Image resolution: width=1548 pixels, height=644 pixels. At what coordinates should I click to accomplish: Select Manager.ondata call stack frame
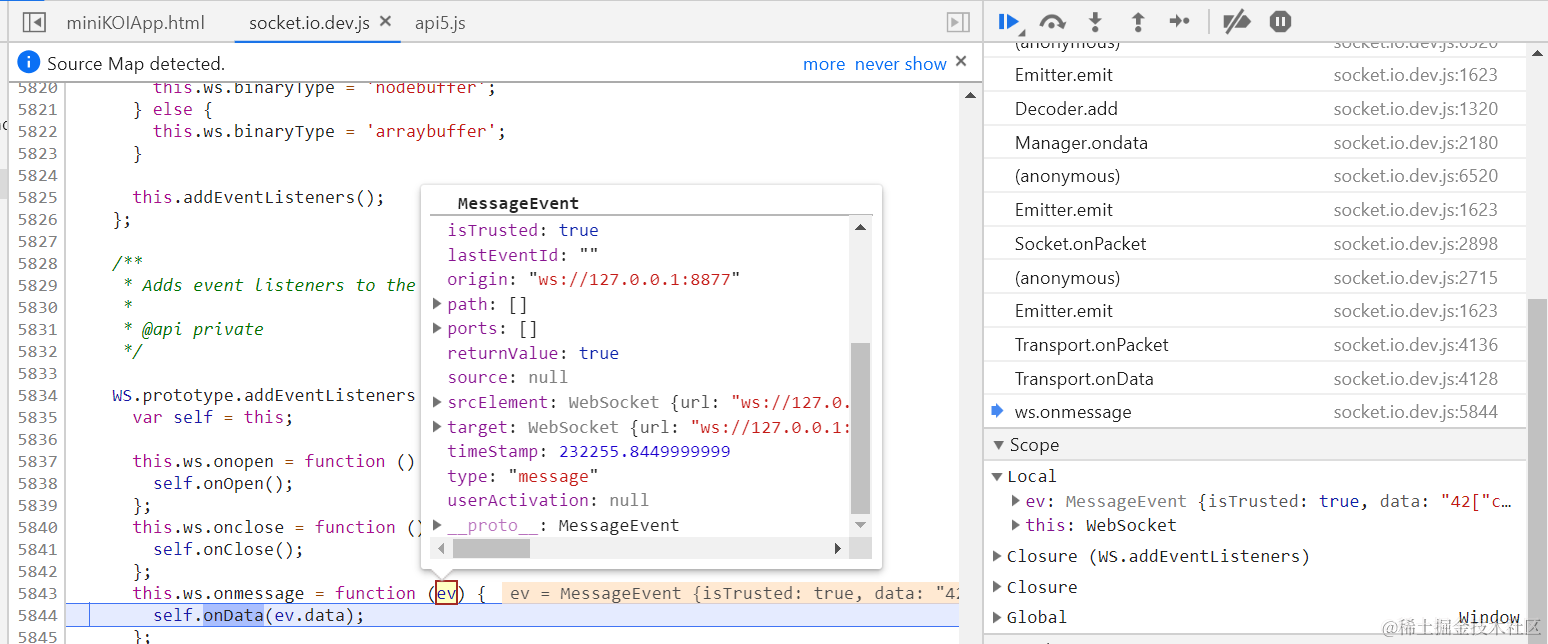(1255, 143)
